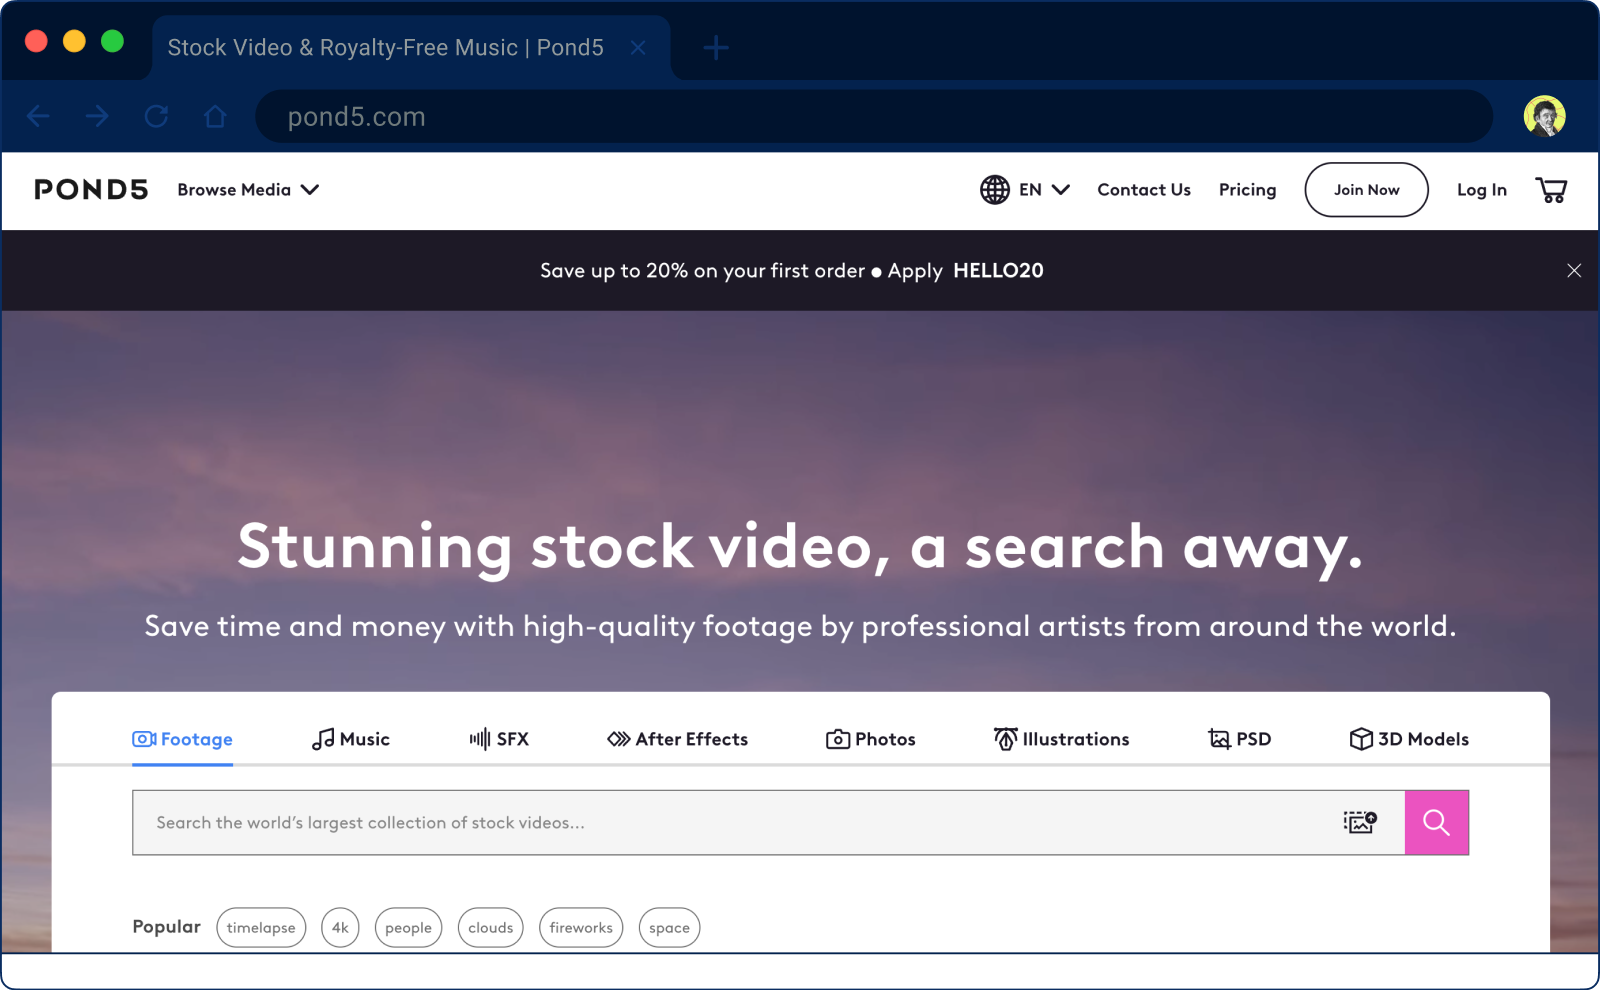1600x990 pixels.
Task: Start the pink search button
Action: click(1437, 822)
